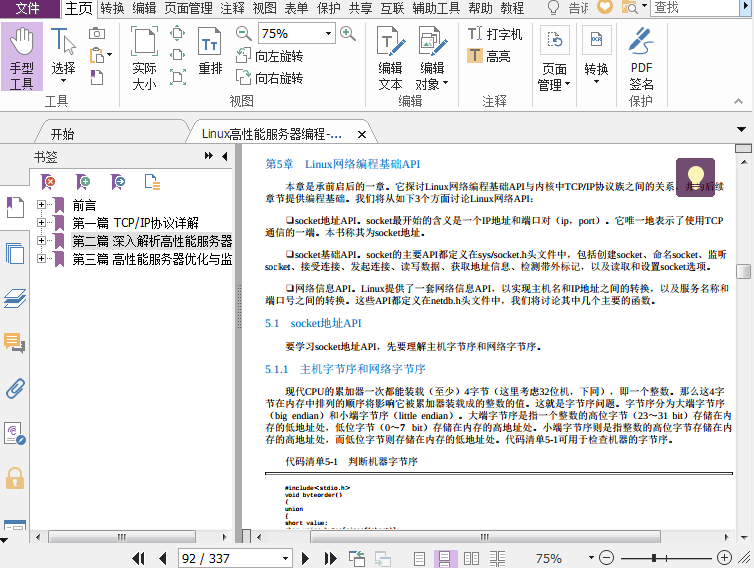This screenshot has height=568, width=754.
Task: Rotate the view right (向右旋转)
Action: [269, 77]
